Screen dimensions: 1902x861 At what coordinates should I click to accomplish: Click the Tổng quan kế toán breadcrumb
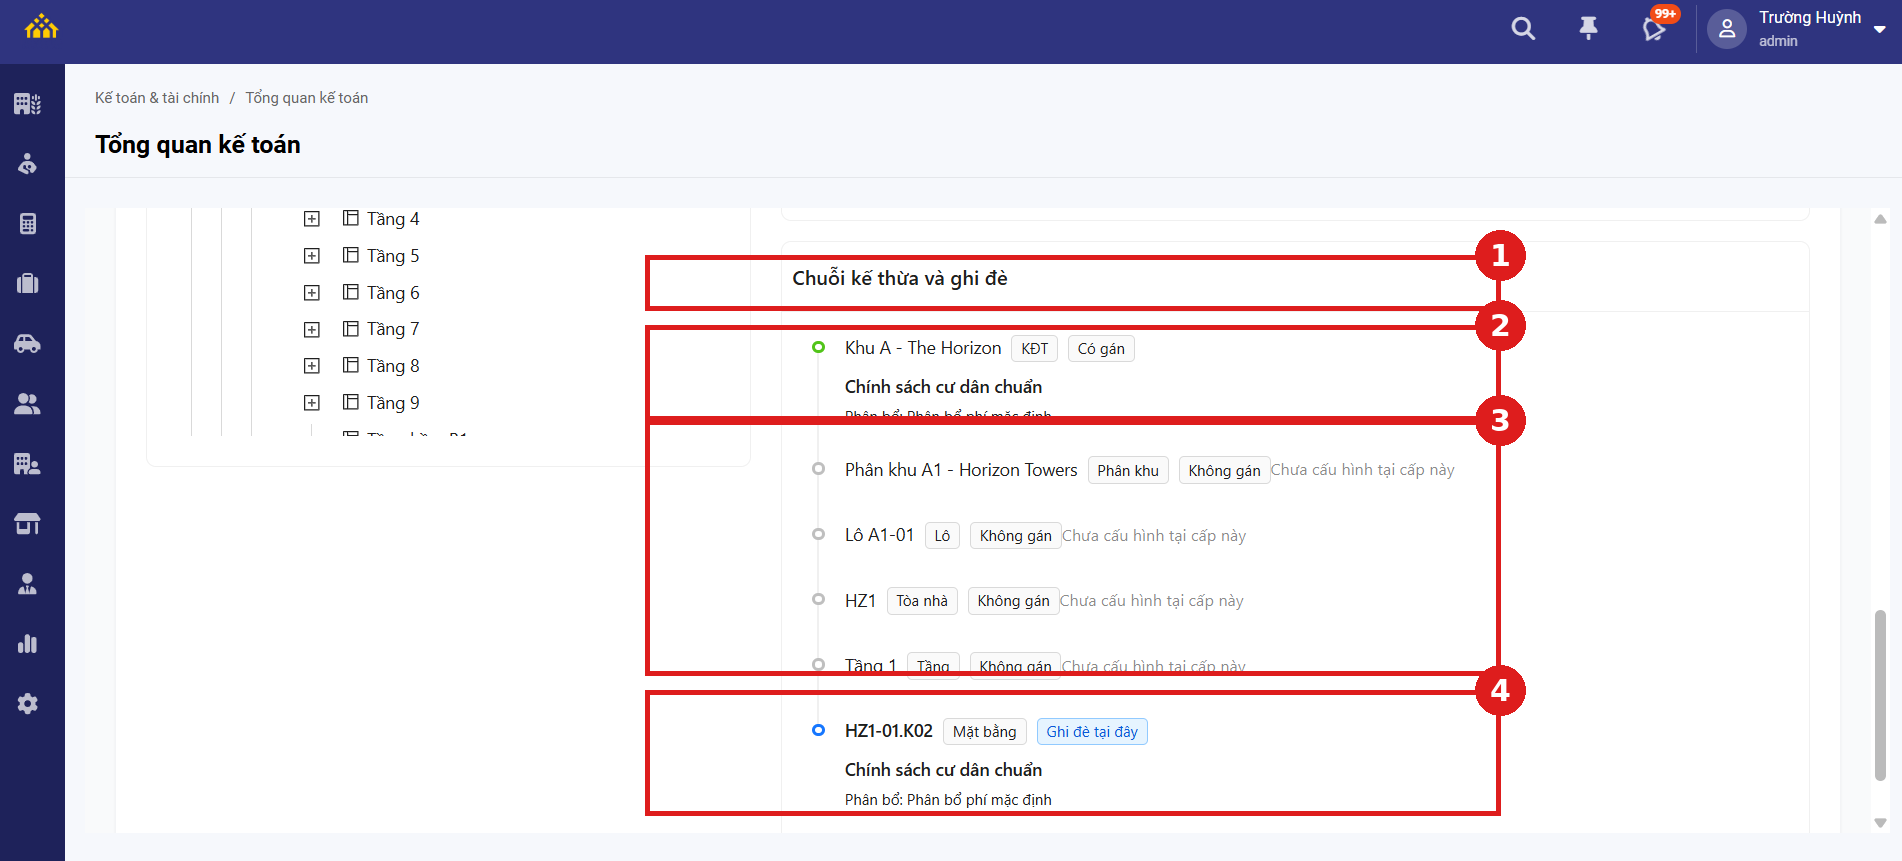click(x=307, y=98)
